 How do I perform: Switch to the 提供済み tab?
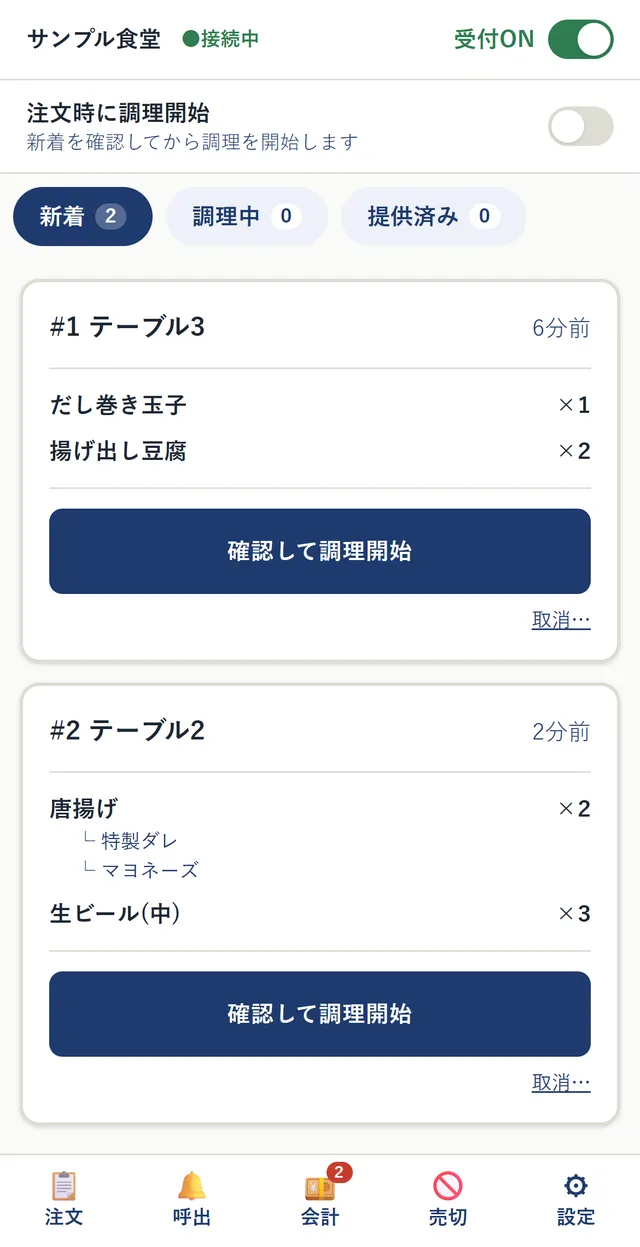[x=433, y=216]
